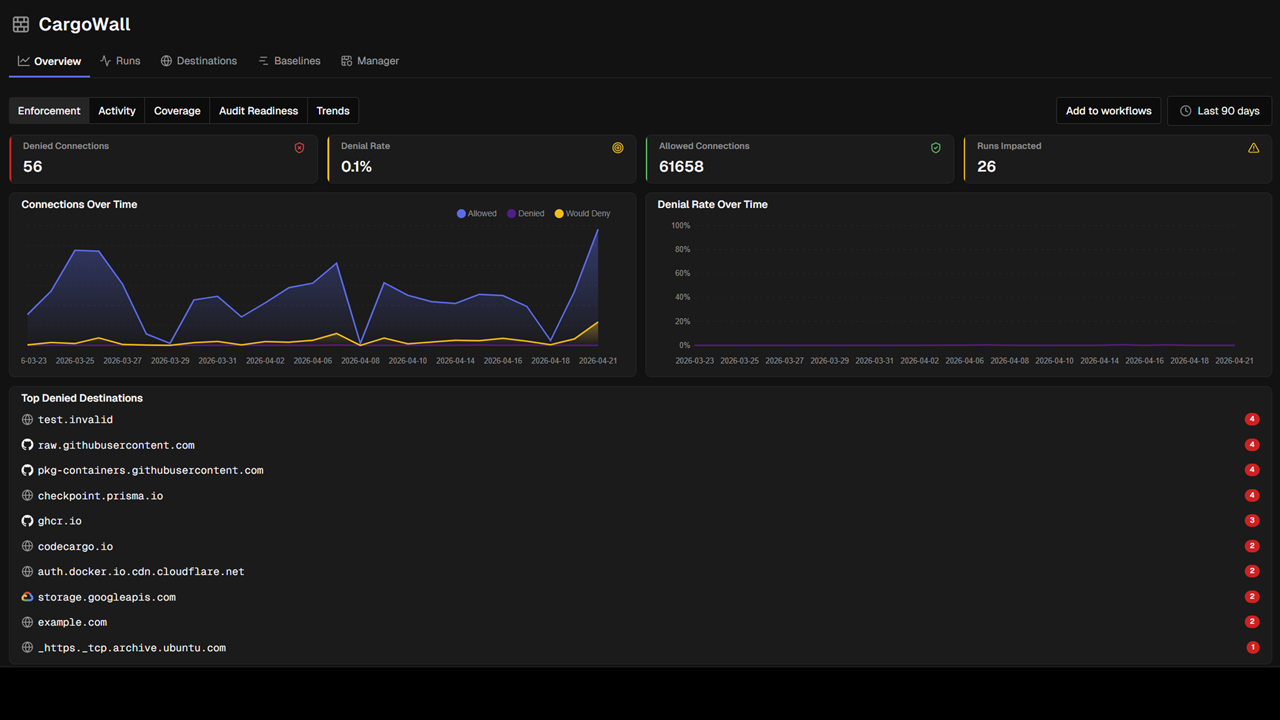This screenshot has height=720, width=1280.
Task: Click the checkpoint.prisma.io destination text
Action: [100, 496]
